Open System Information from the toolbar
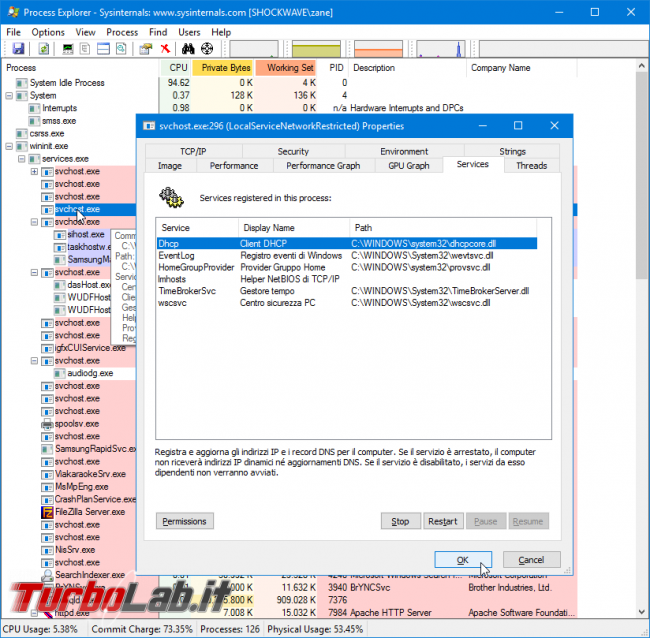This screenshot has width=650, height=638. coord(68,49)
